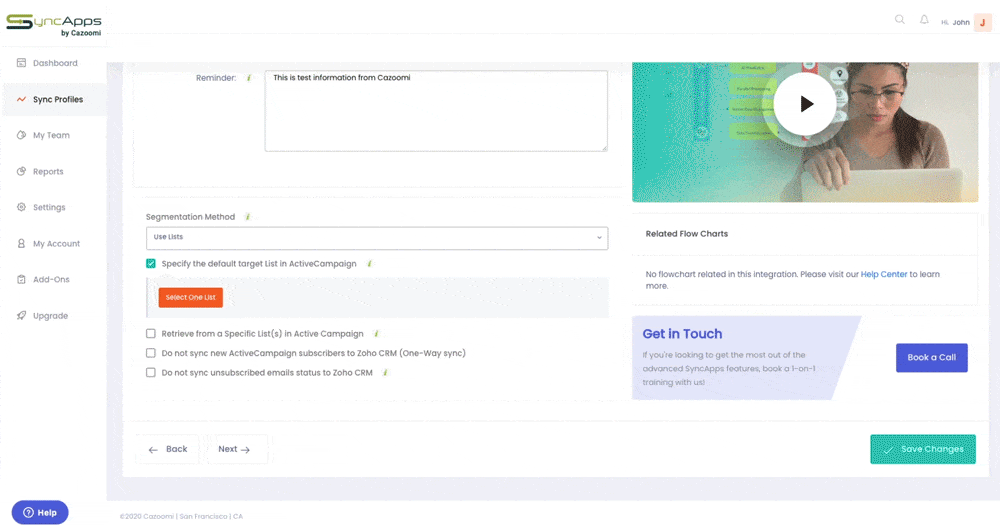This screenshot has width=1000, height=531.
Task: Open My Team menu item
Action: [51, 135]
